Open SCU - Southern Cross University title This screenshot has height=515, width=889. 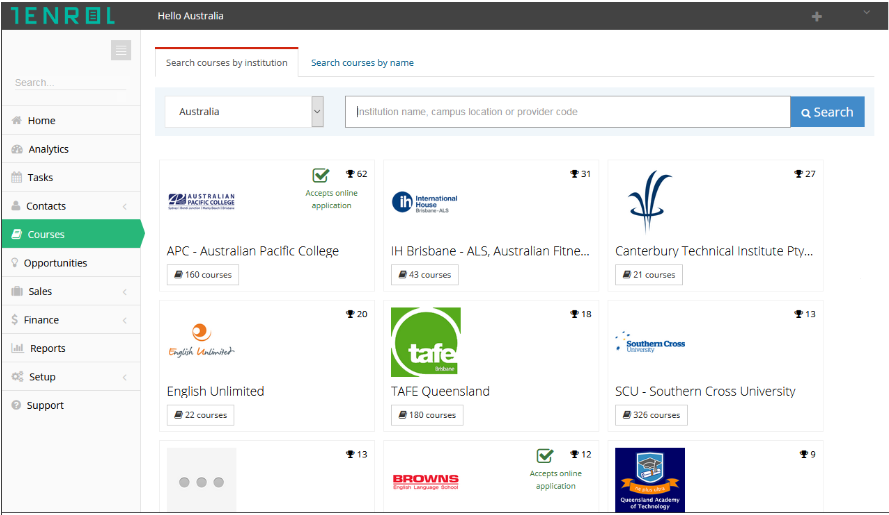click(x=705, y=391)
